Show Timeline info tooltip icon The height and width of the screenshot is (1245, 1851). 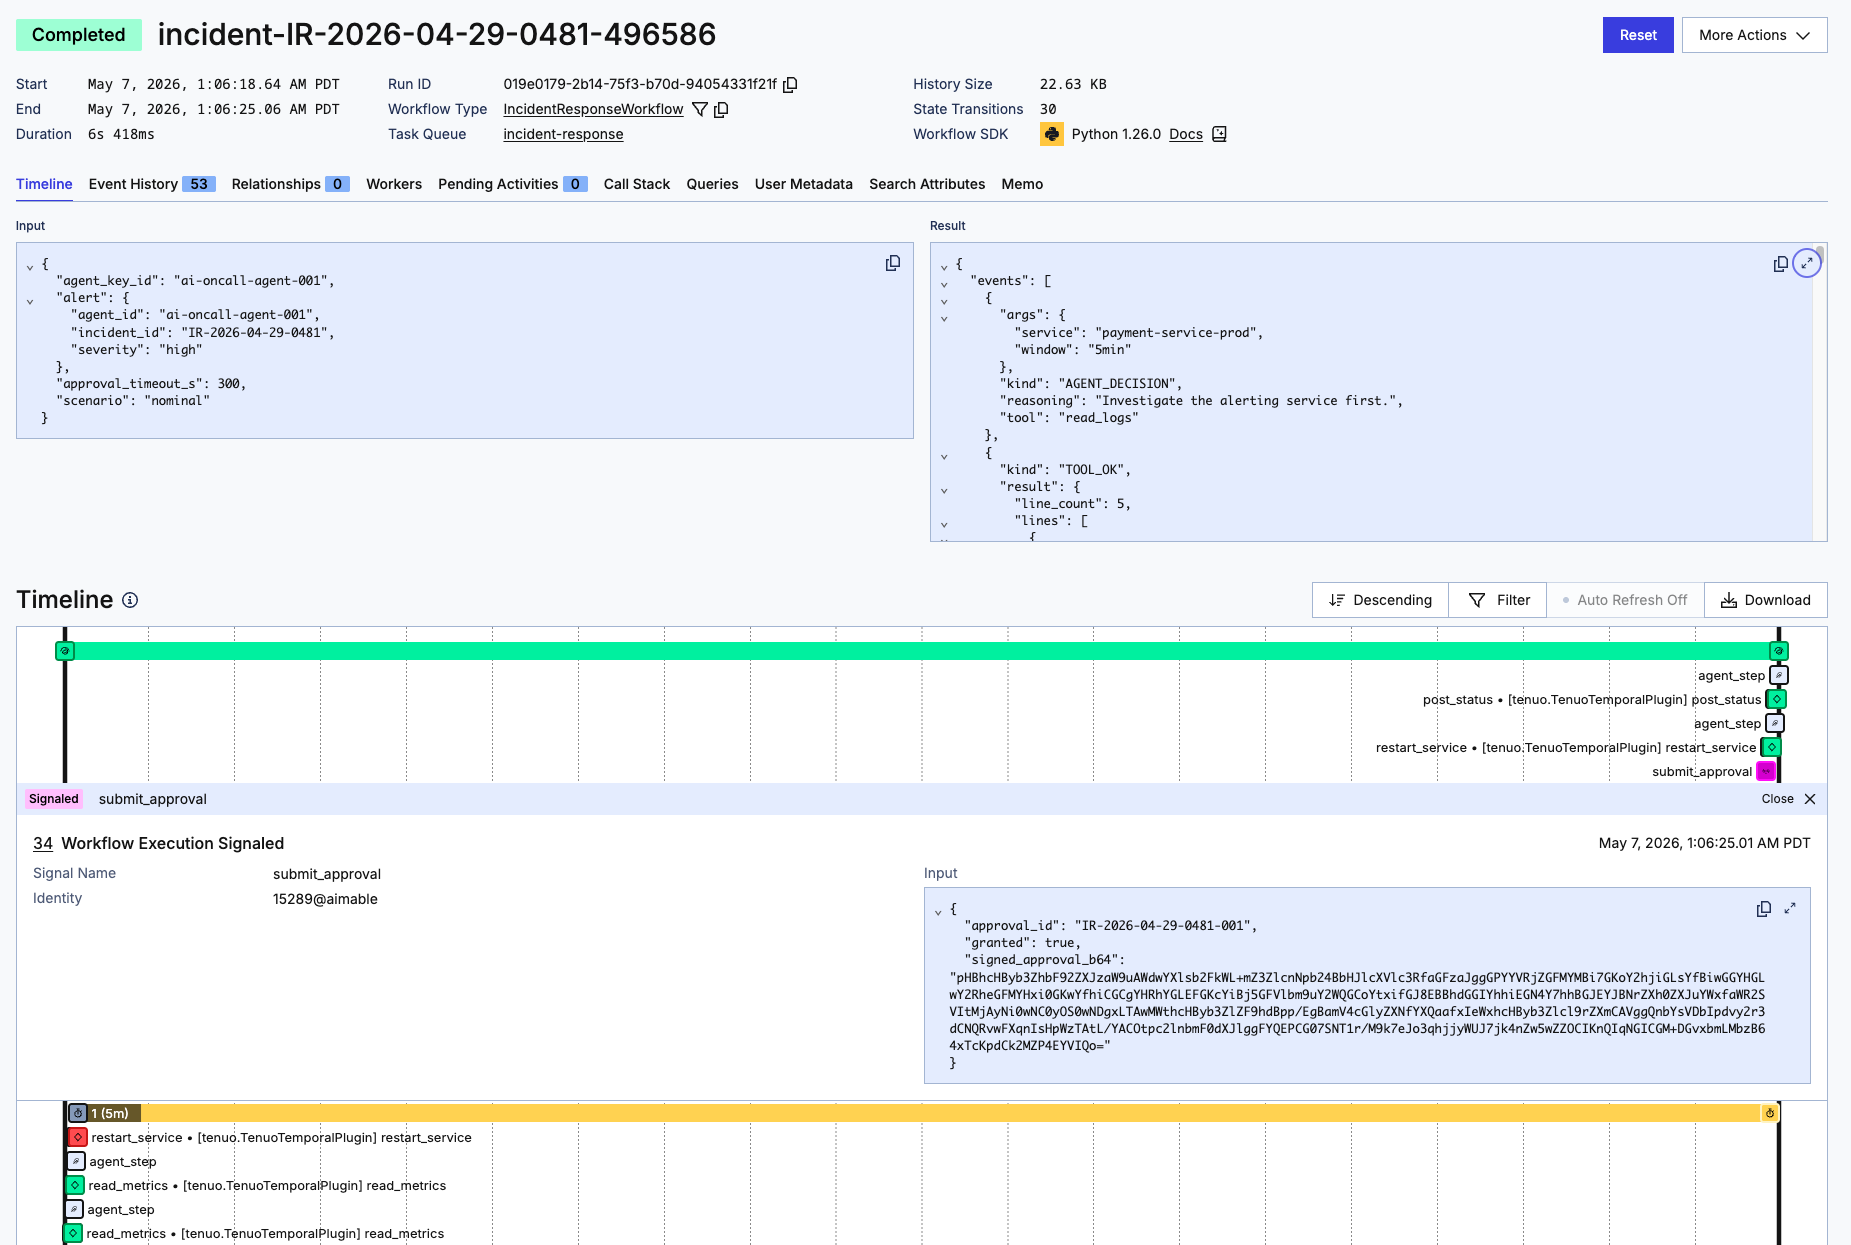point(130,600)
